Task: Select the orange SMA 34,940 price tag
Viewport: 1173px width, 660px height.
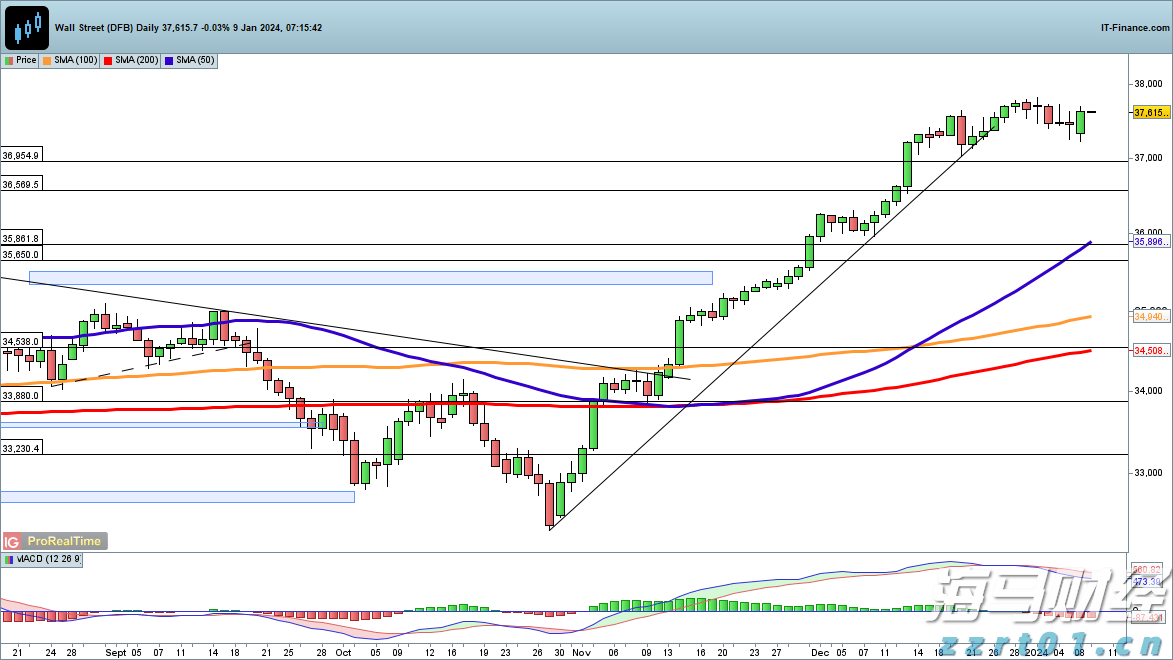Action: 1150,316
